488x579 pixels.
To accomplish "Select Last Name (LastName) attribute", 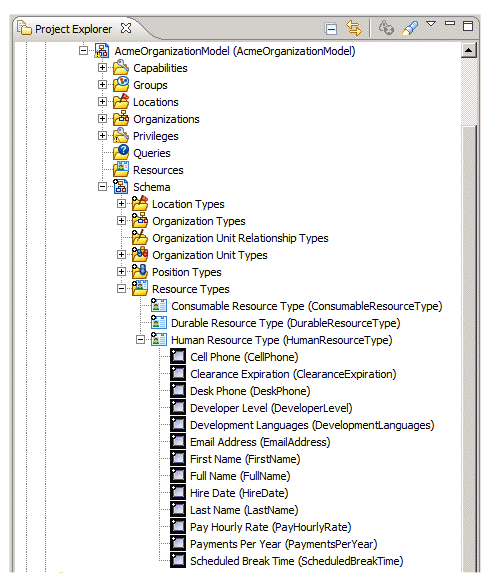I will 244,510.
